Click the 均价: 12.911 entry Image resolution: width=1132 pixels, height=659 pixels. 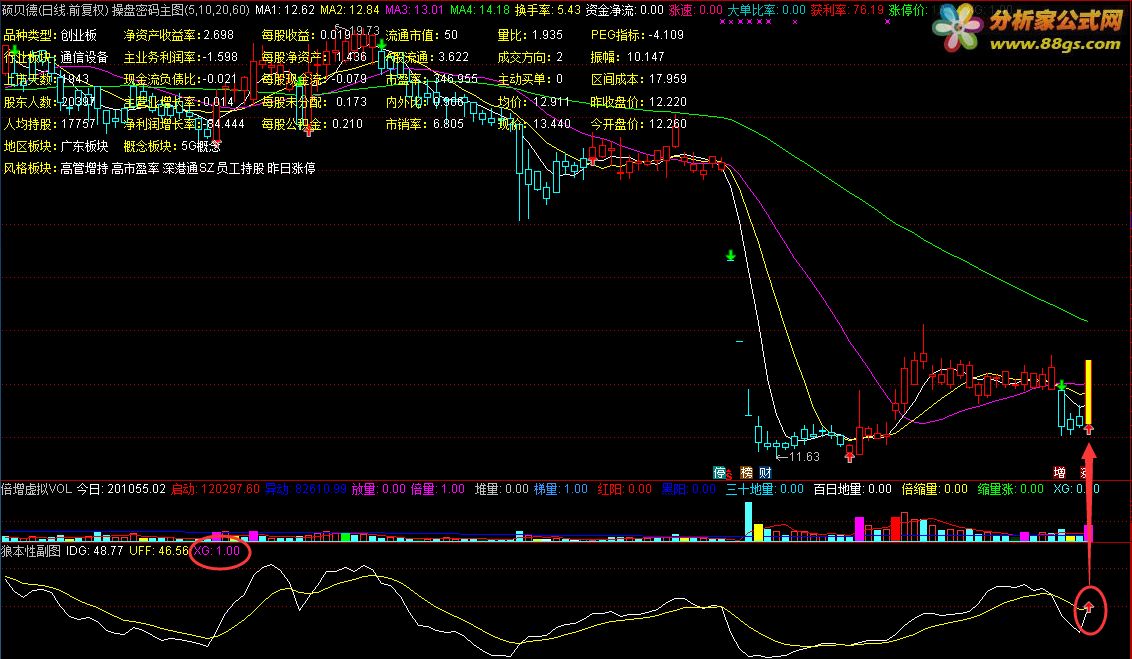point(534,102)
